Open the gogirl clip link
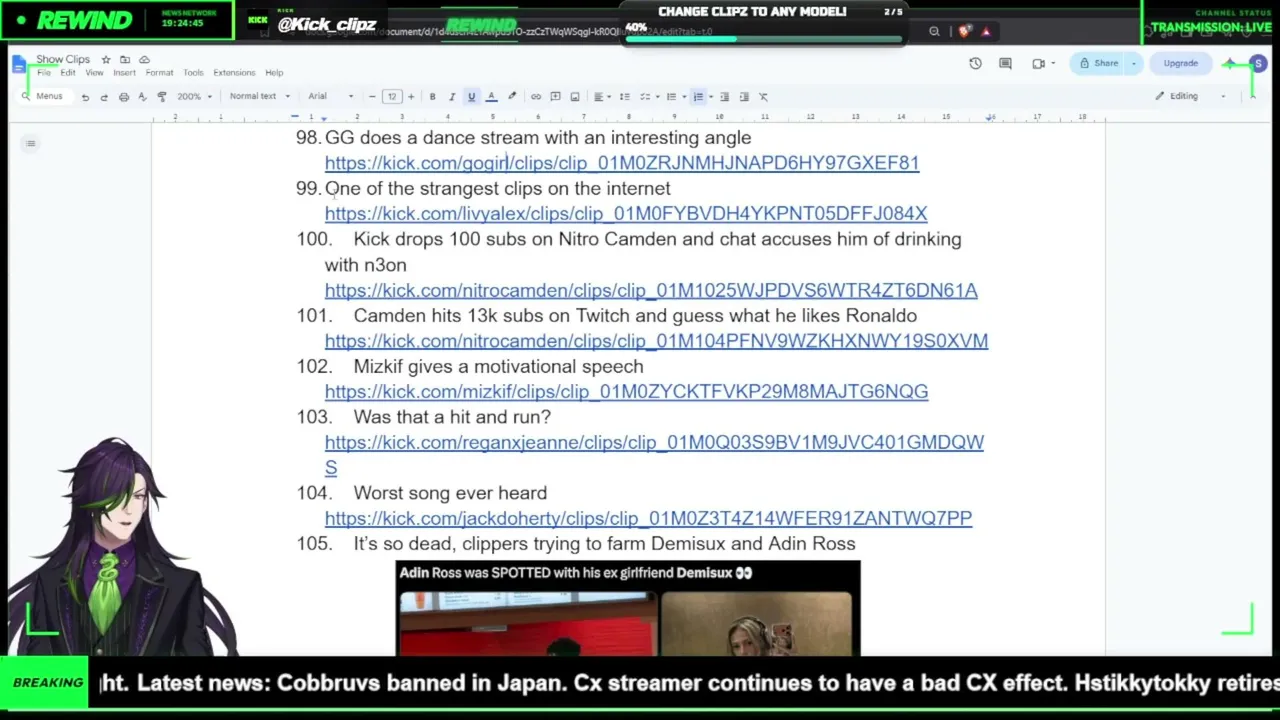 (x=622, y=163)
